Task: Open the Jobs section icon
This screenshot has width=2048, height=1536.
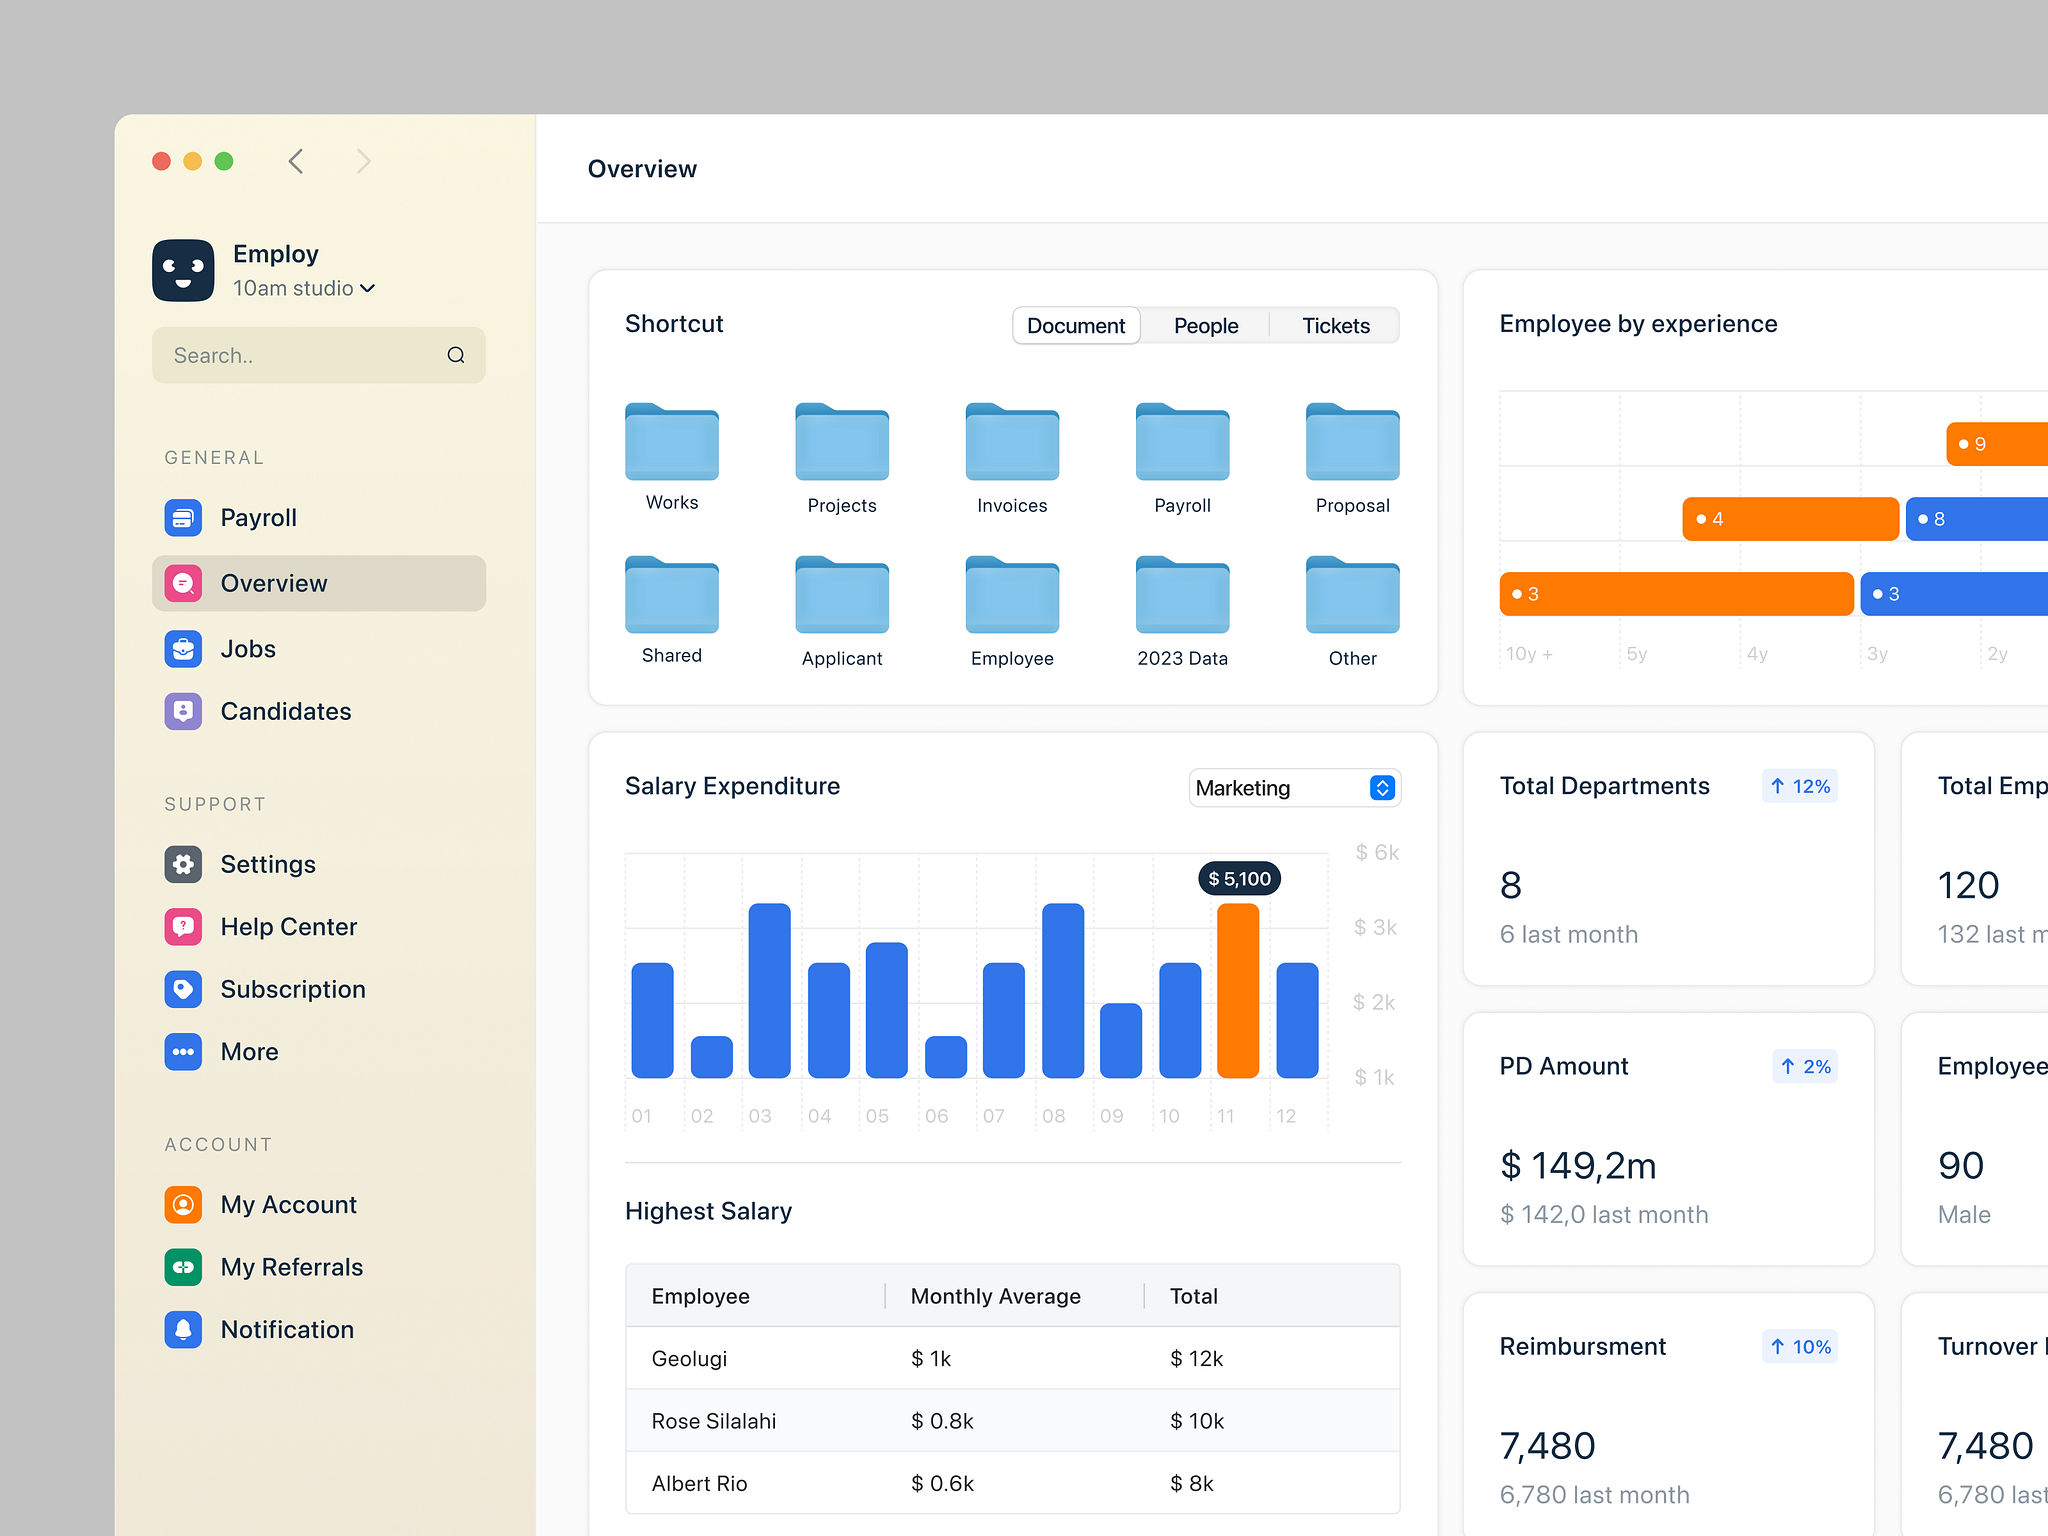Action: click(183, 649)
